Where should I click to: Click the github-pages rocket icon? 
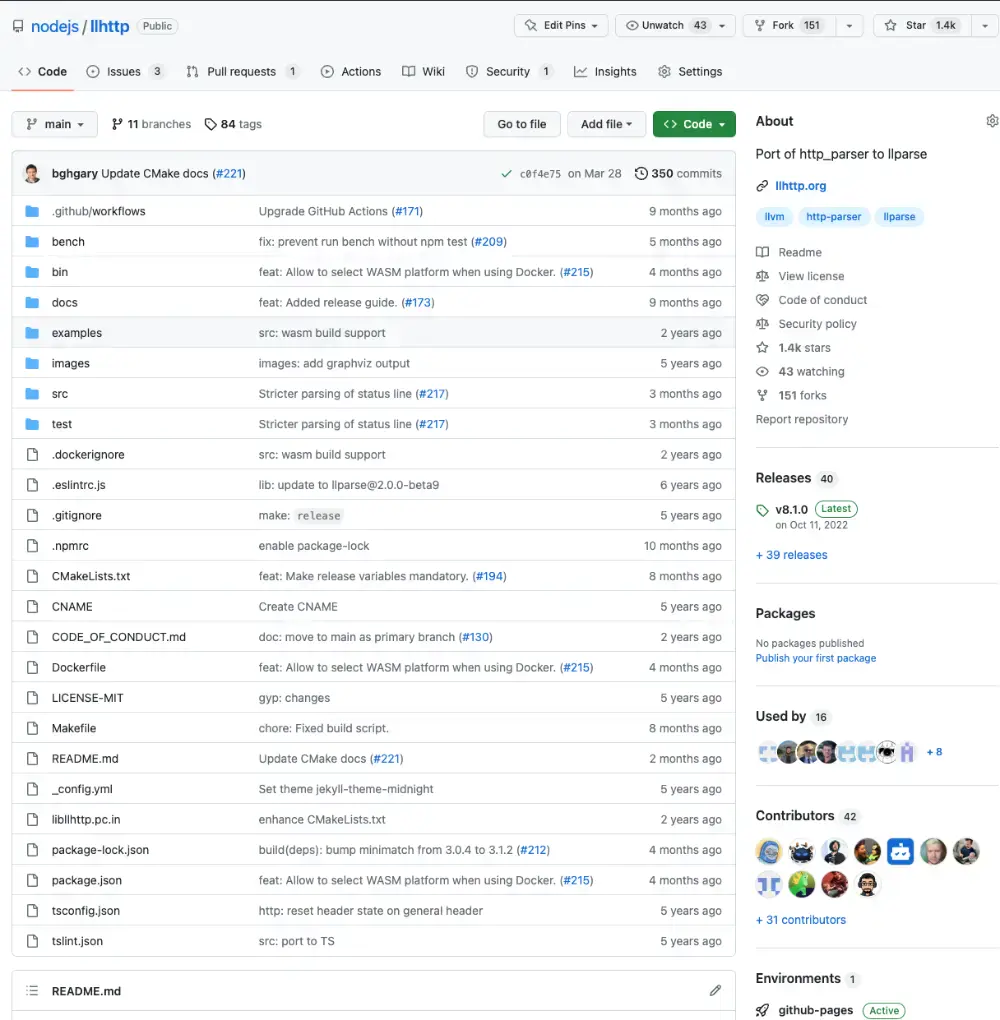[763, 1010]
